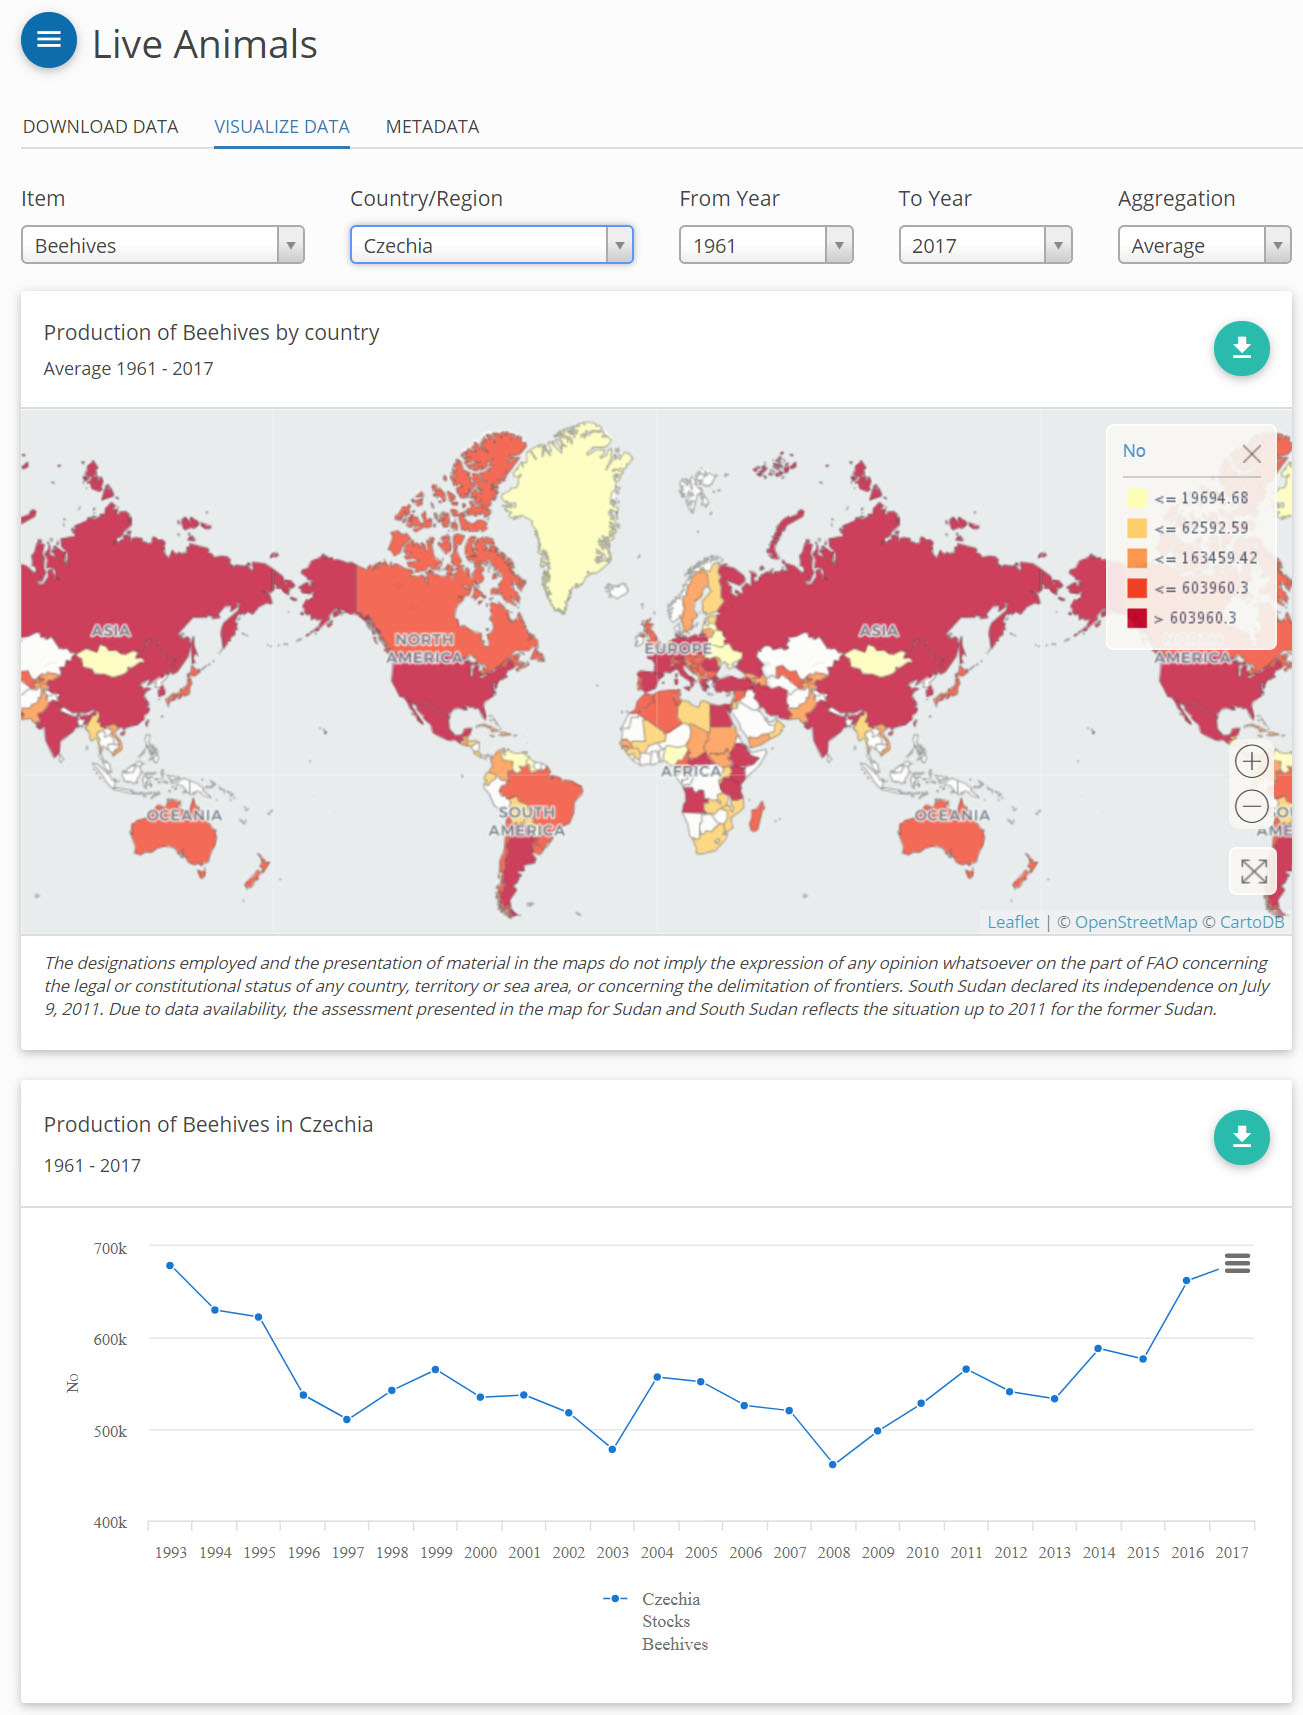The height and width of the screenshot is (1715, 1303).
Task: Open the hamburger main menu
Action: (x=49, y=41)
